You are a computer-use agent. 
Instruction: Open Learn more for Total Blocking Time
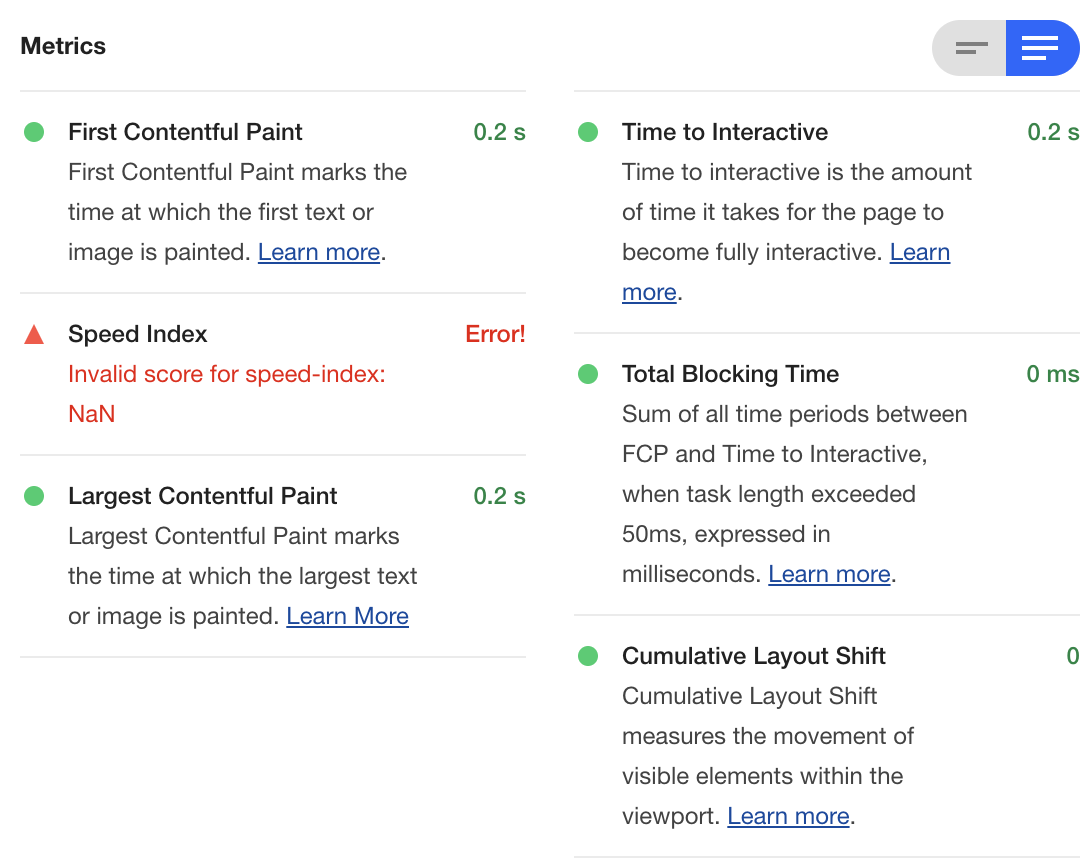[x=829, y=573]
